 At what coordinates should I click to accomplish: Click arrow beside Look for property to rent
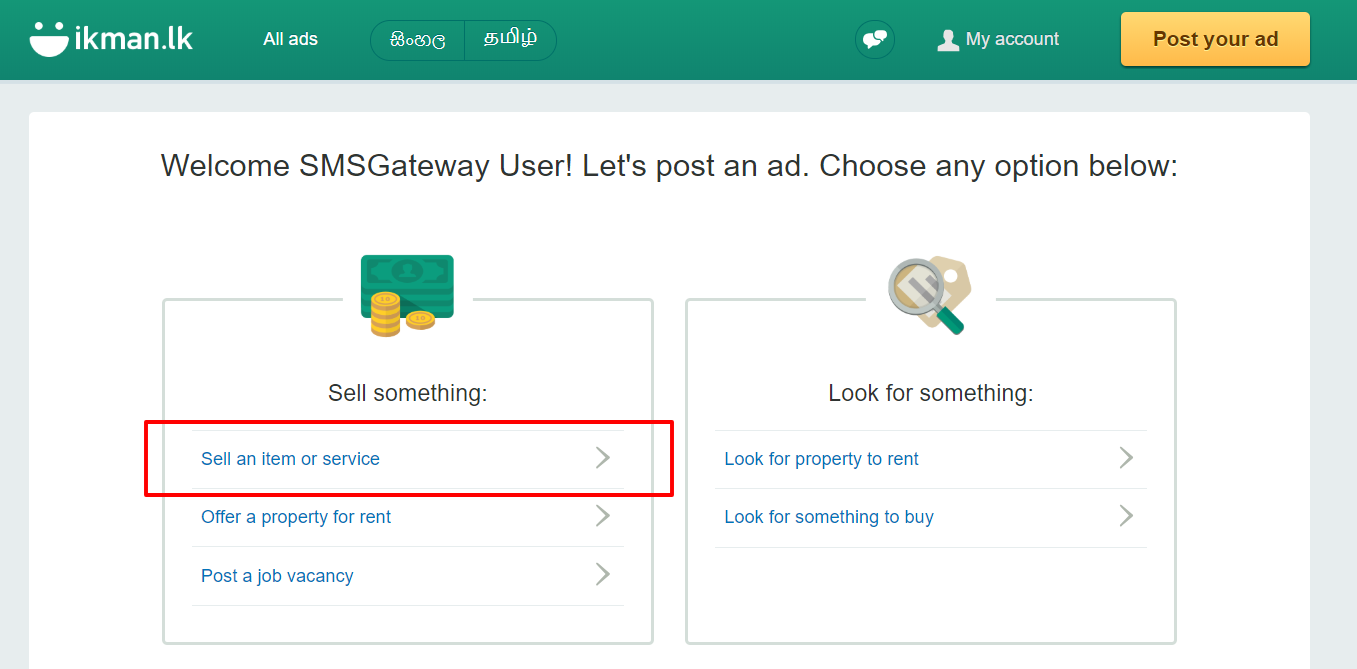[x=1126, y=458]
